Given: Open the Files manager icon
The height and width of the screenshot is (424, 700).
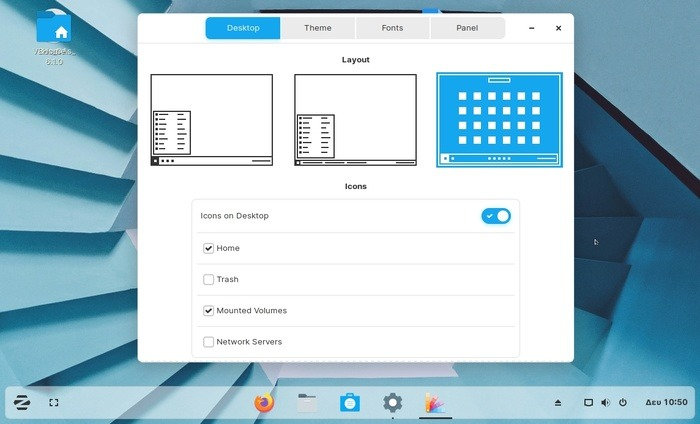Looking at the screenshot, I should (307, 403).
